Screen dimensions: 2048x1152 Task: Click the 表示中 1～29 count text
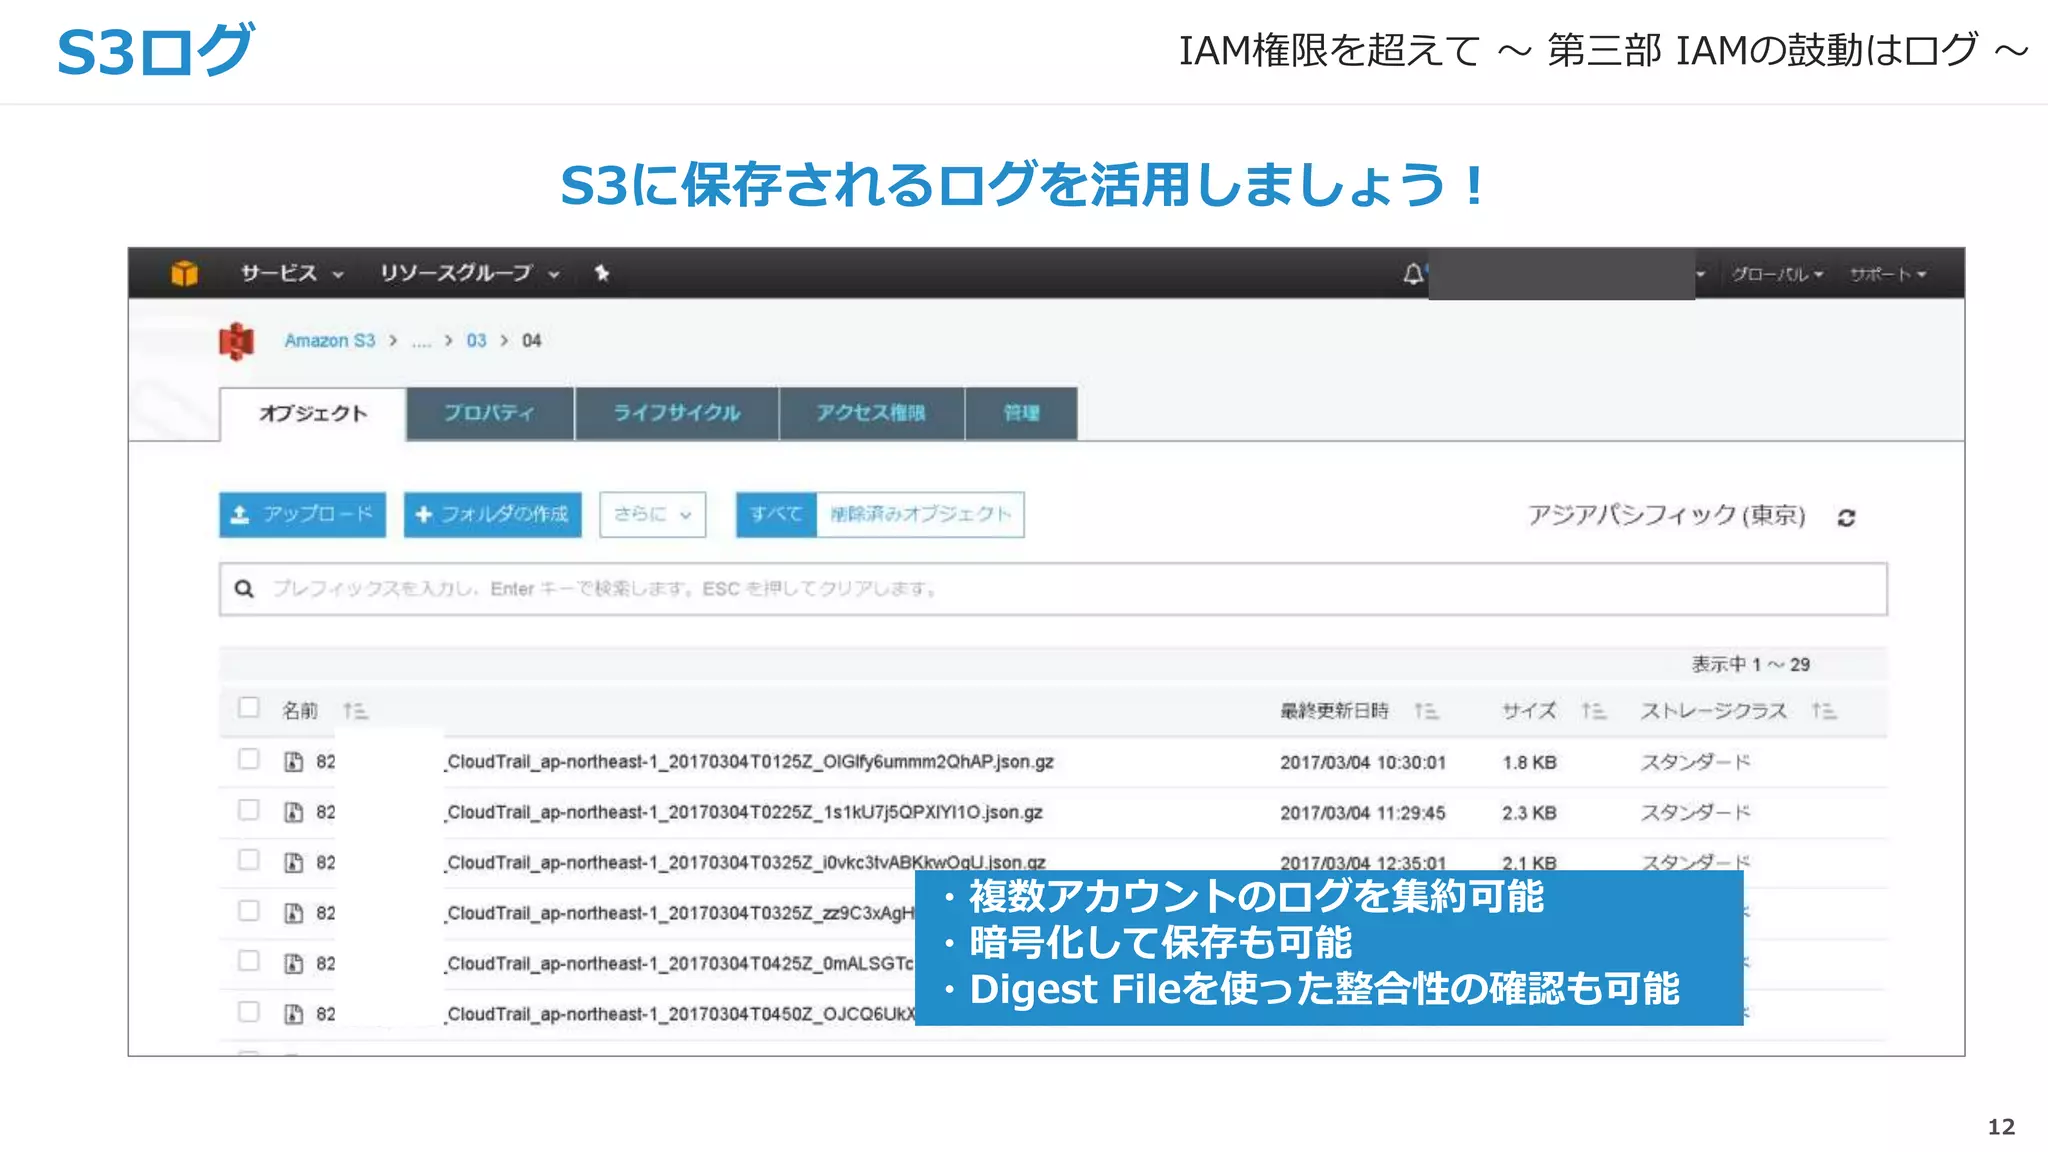point(1750,664)
